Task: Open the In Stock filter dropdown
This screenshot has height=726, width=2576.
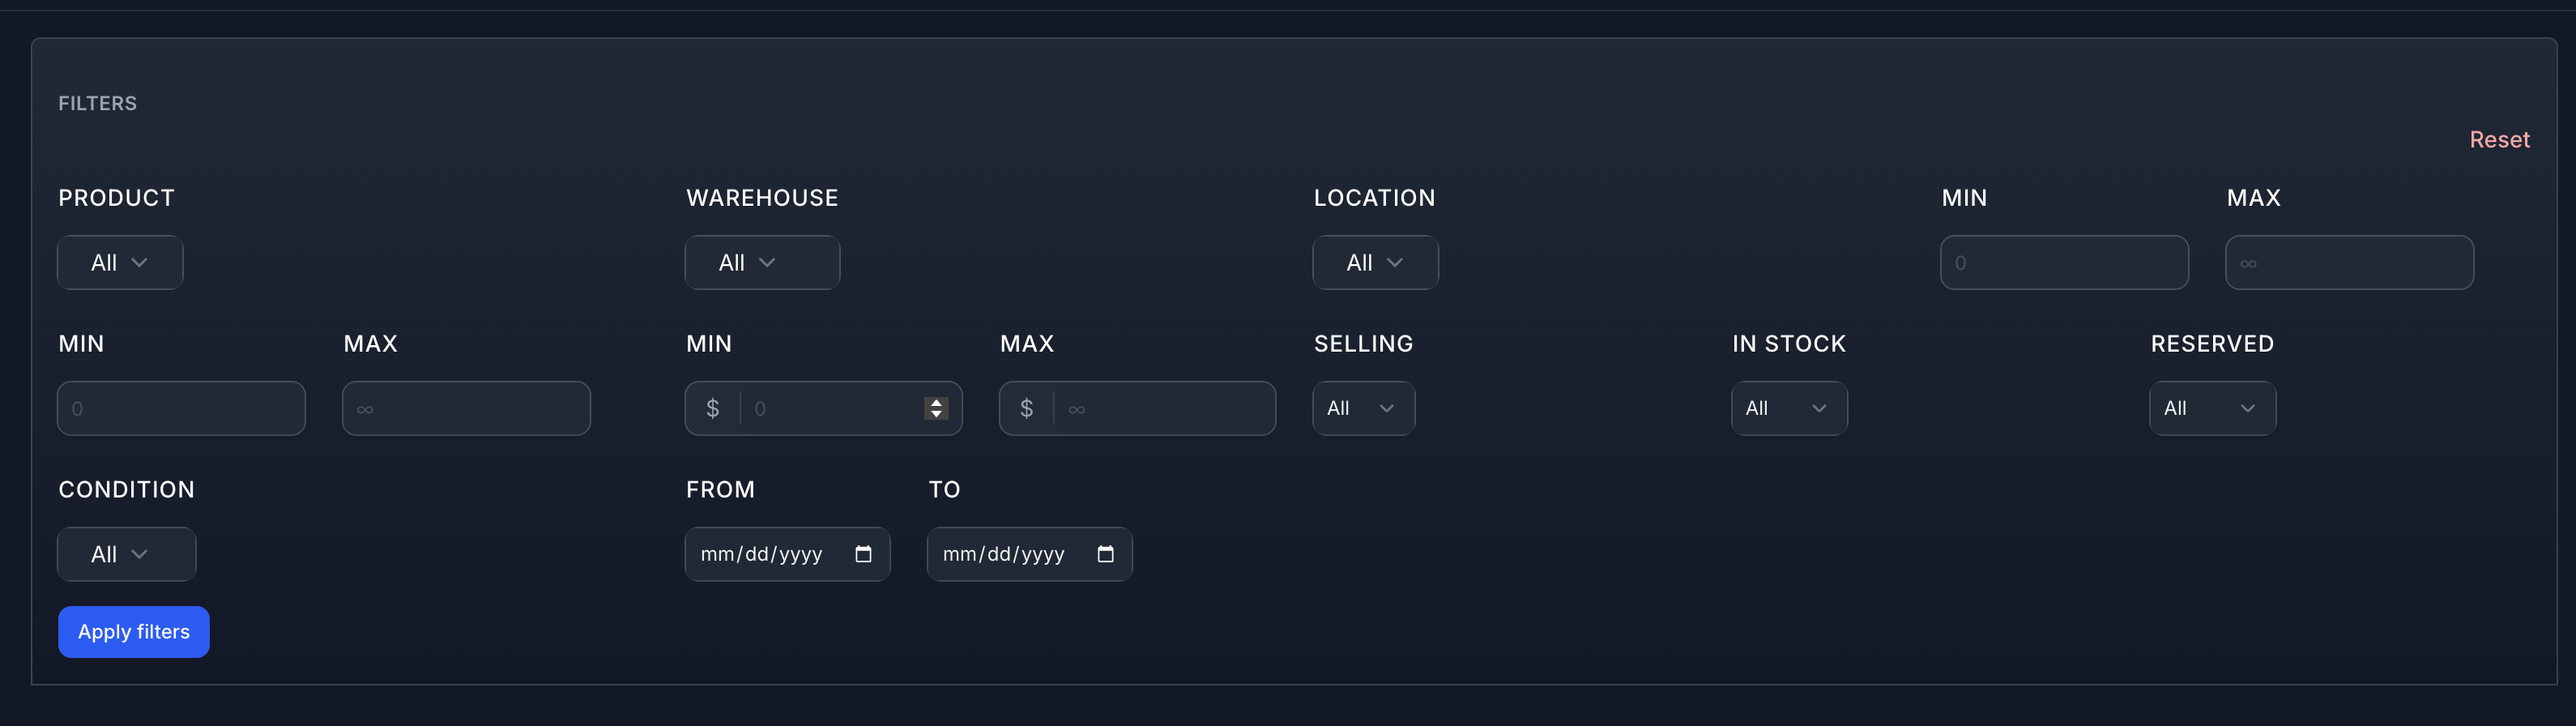Action: click(1789, 408)
